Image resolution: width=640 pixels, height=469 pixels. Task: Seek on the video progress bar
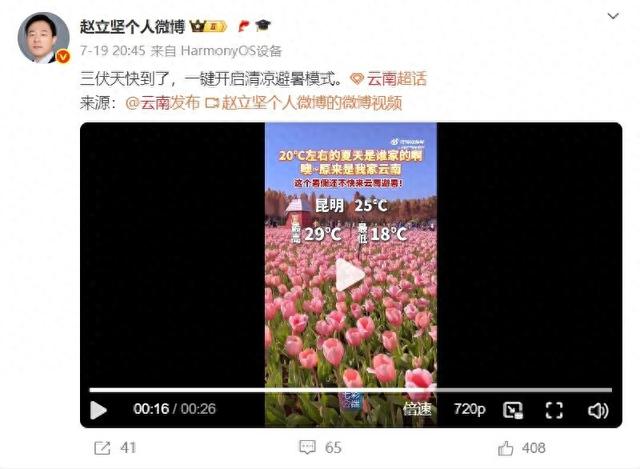point(351,390)
